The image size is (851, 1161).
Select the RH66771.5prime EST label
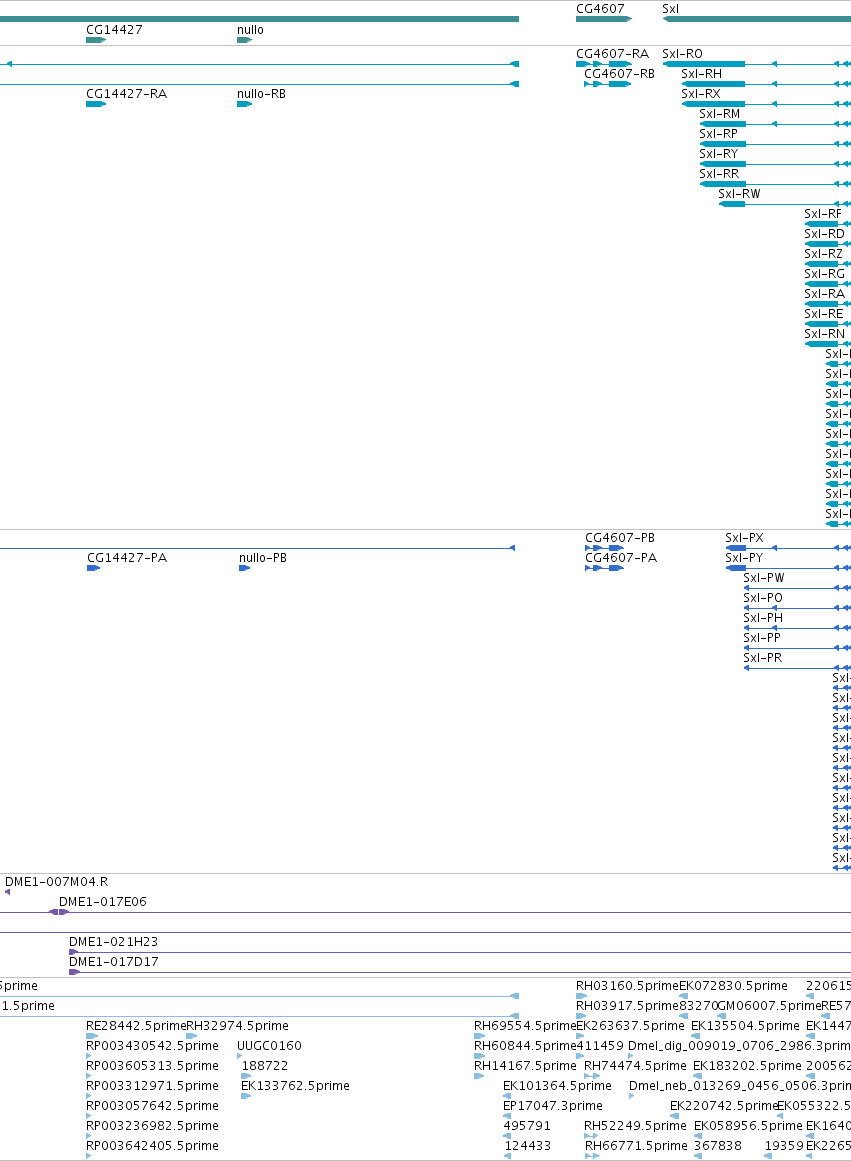coord(636,1146)
